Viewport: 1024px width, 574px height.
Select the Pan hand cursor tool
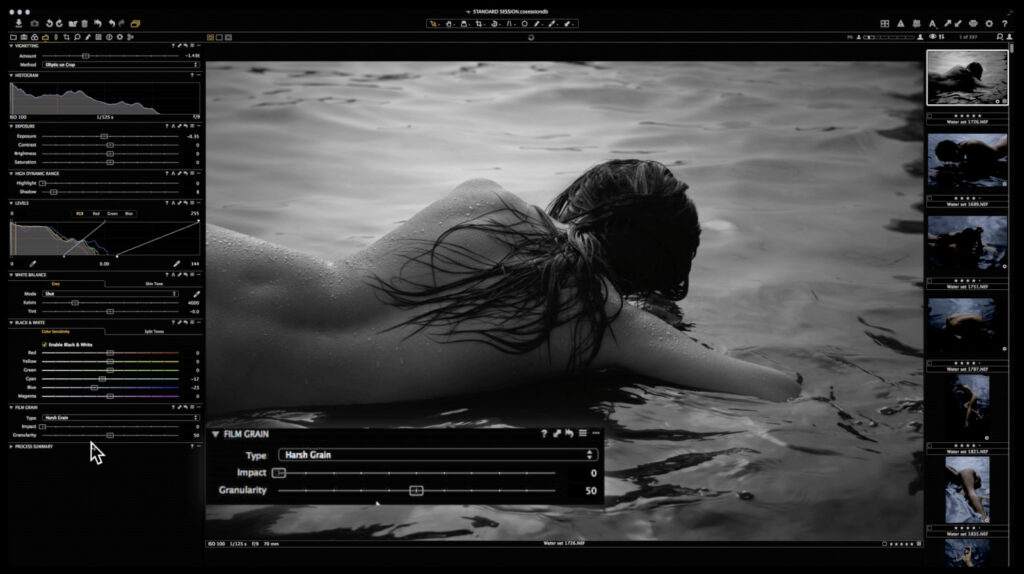[x=449, y=24]
